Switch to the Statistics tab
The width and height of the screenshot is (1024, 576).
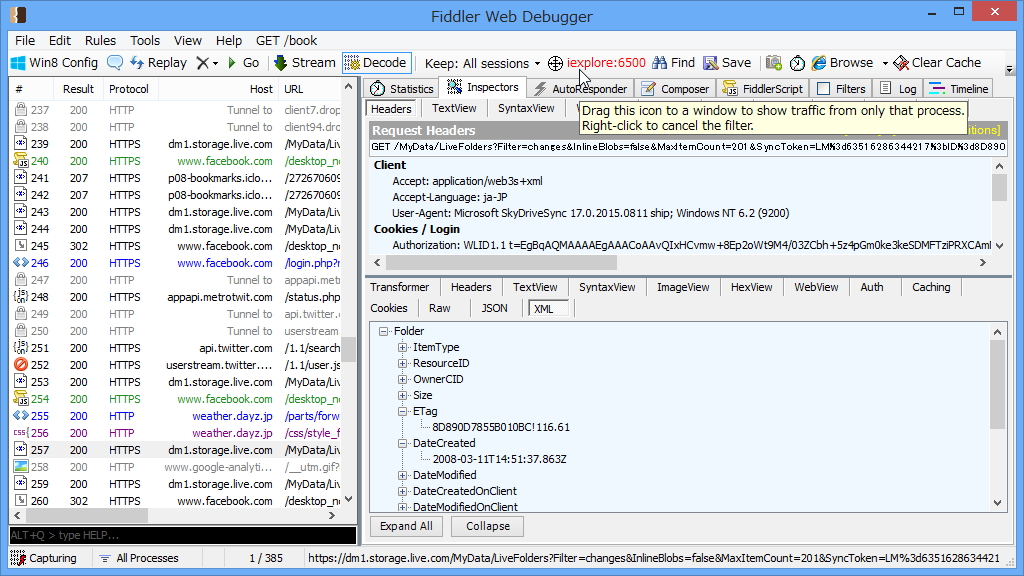[401, 89]
